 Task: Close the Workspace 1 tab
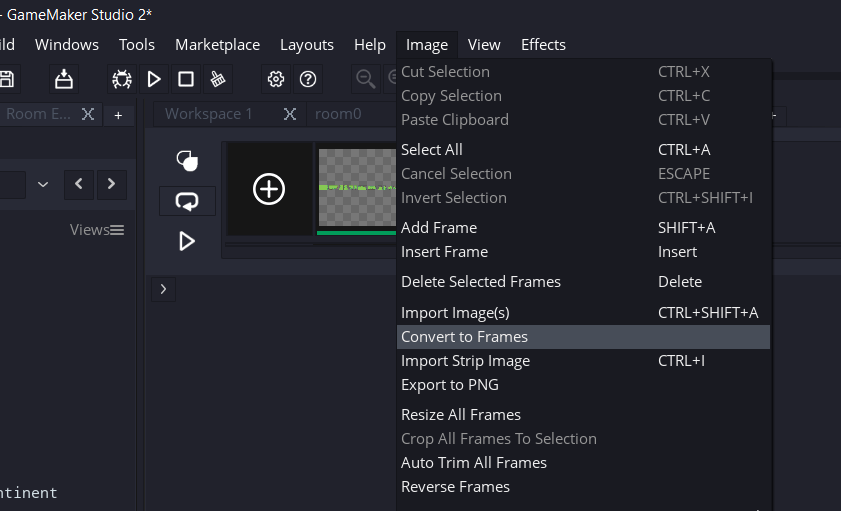pyautogui.click(x=290, y=114)
